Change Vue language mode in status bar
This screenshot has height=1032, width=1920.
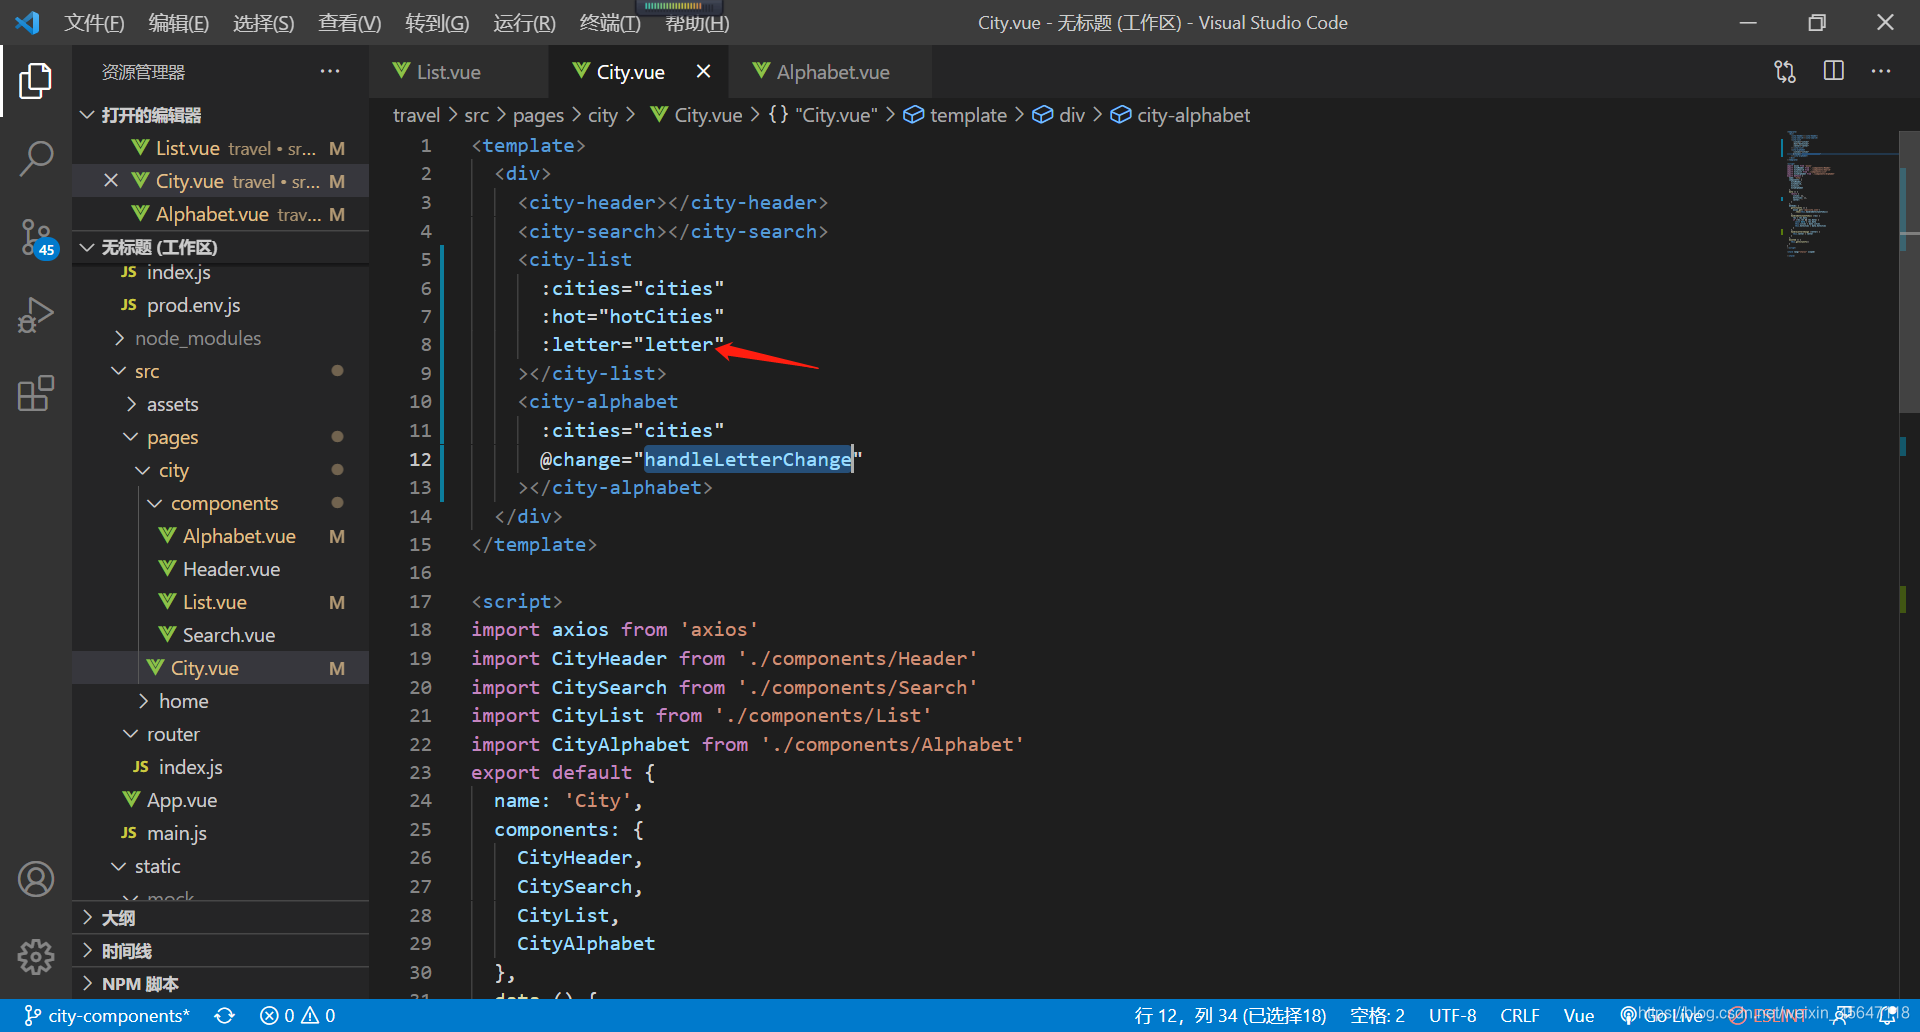point(1579,1015)
